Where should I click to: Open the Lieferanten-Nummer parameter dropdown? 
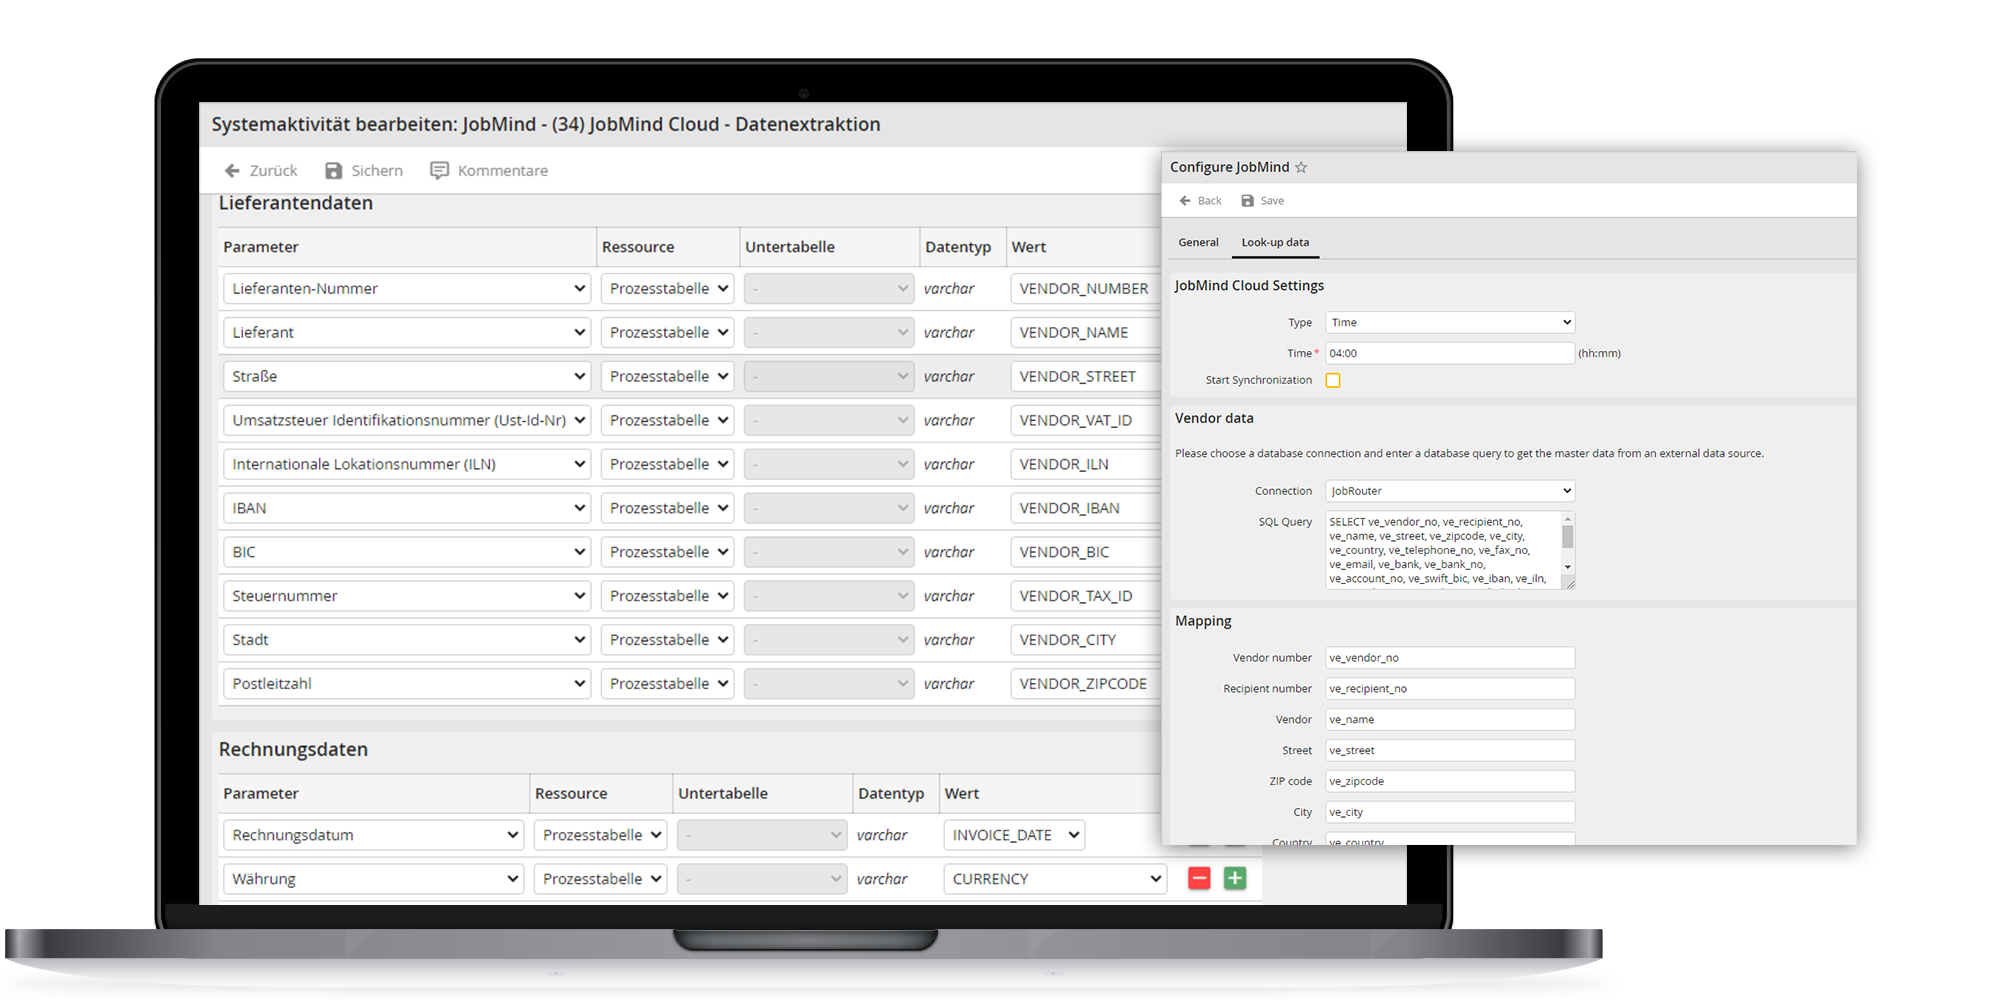[x=406, y=289]
